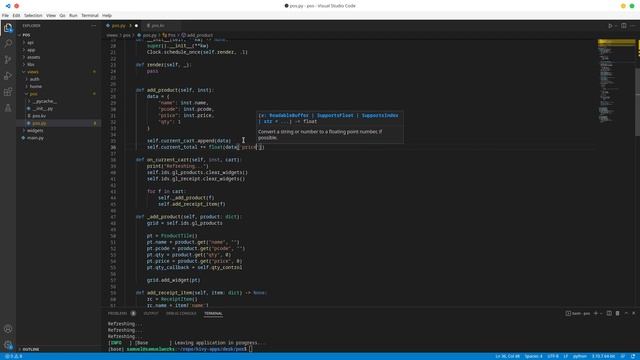The width and height of the screenshot is (640, 360).
Task: Expand the __pycache__ folder
Action: 42,101
